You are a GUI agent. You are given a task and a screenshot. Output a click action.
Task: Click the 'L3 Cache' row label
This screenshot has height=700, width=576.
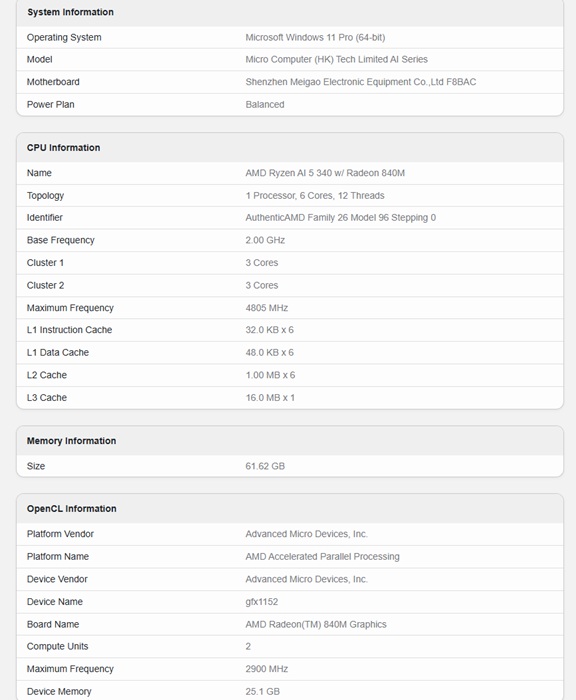point(46,398)
